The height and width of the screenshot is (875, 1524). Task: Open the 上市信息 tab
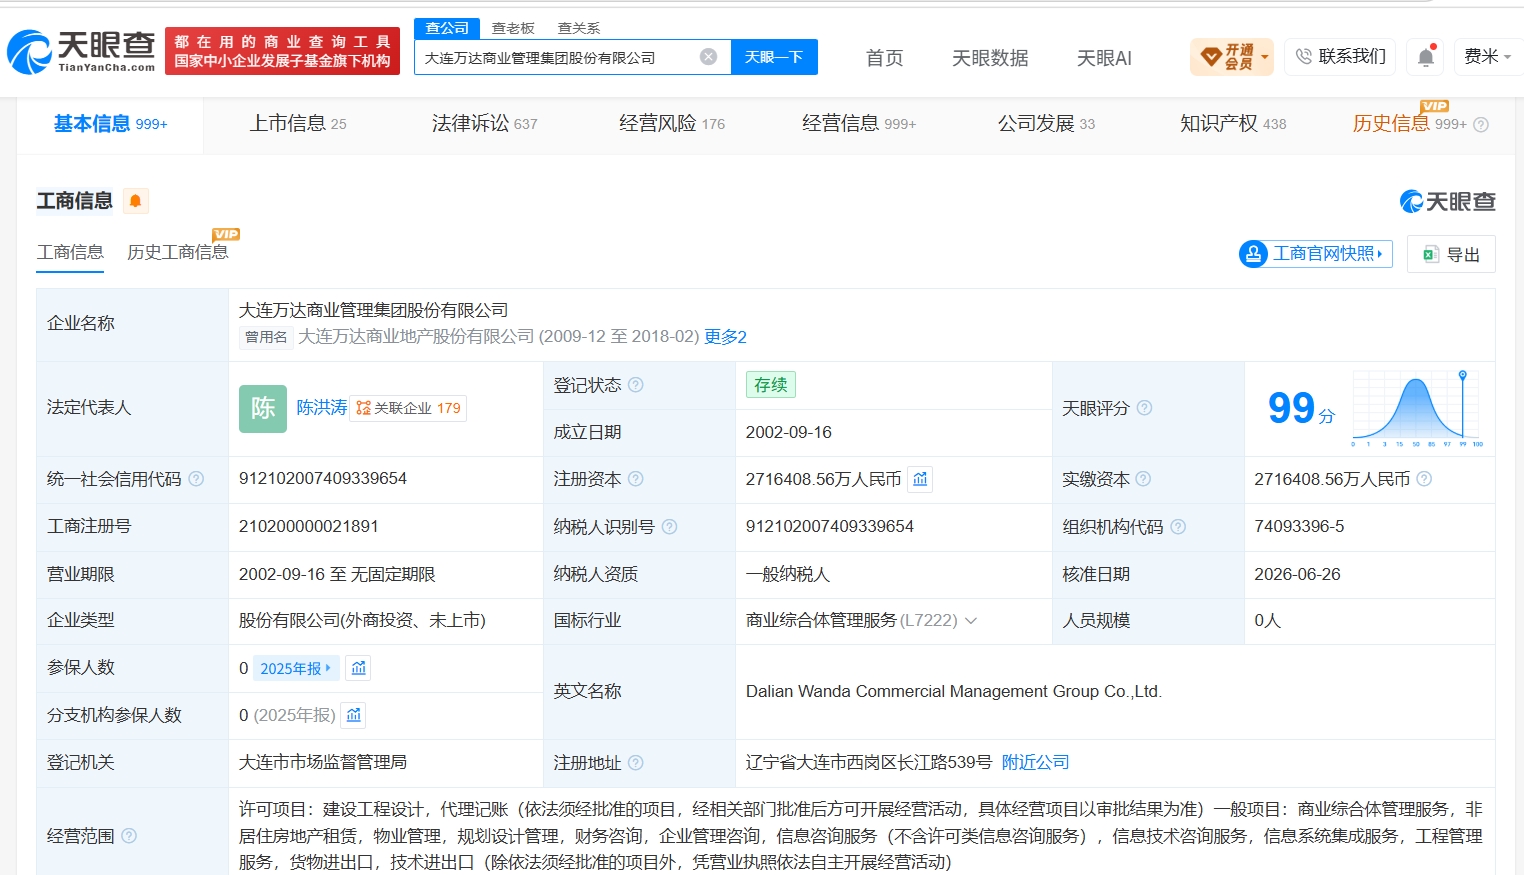point(298,124)
